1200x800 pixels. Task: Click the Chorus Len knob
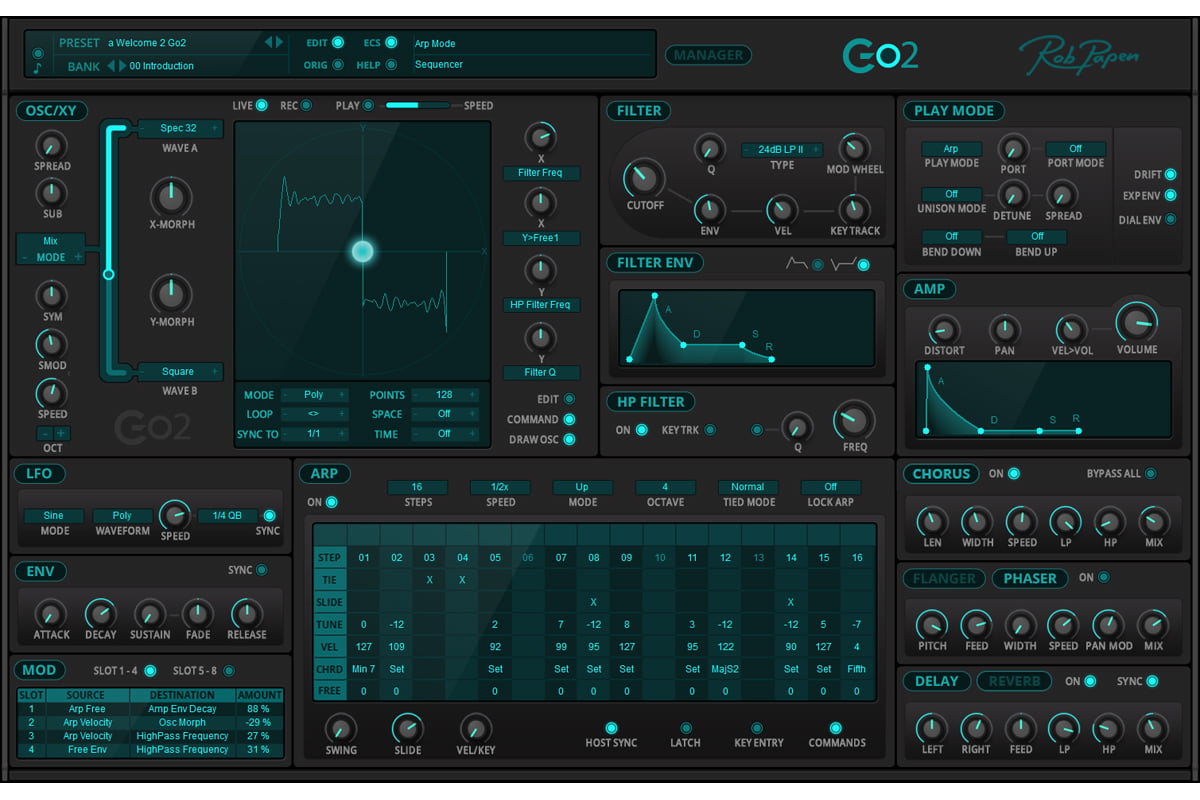pos(931,521)
